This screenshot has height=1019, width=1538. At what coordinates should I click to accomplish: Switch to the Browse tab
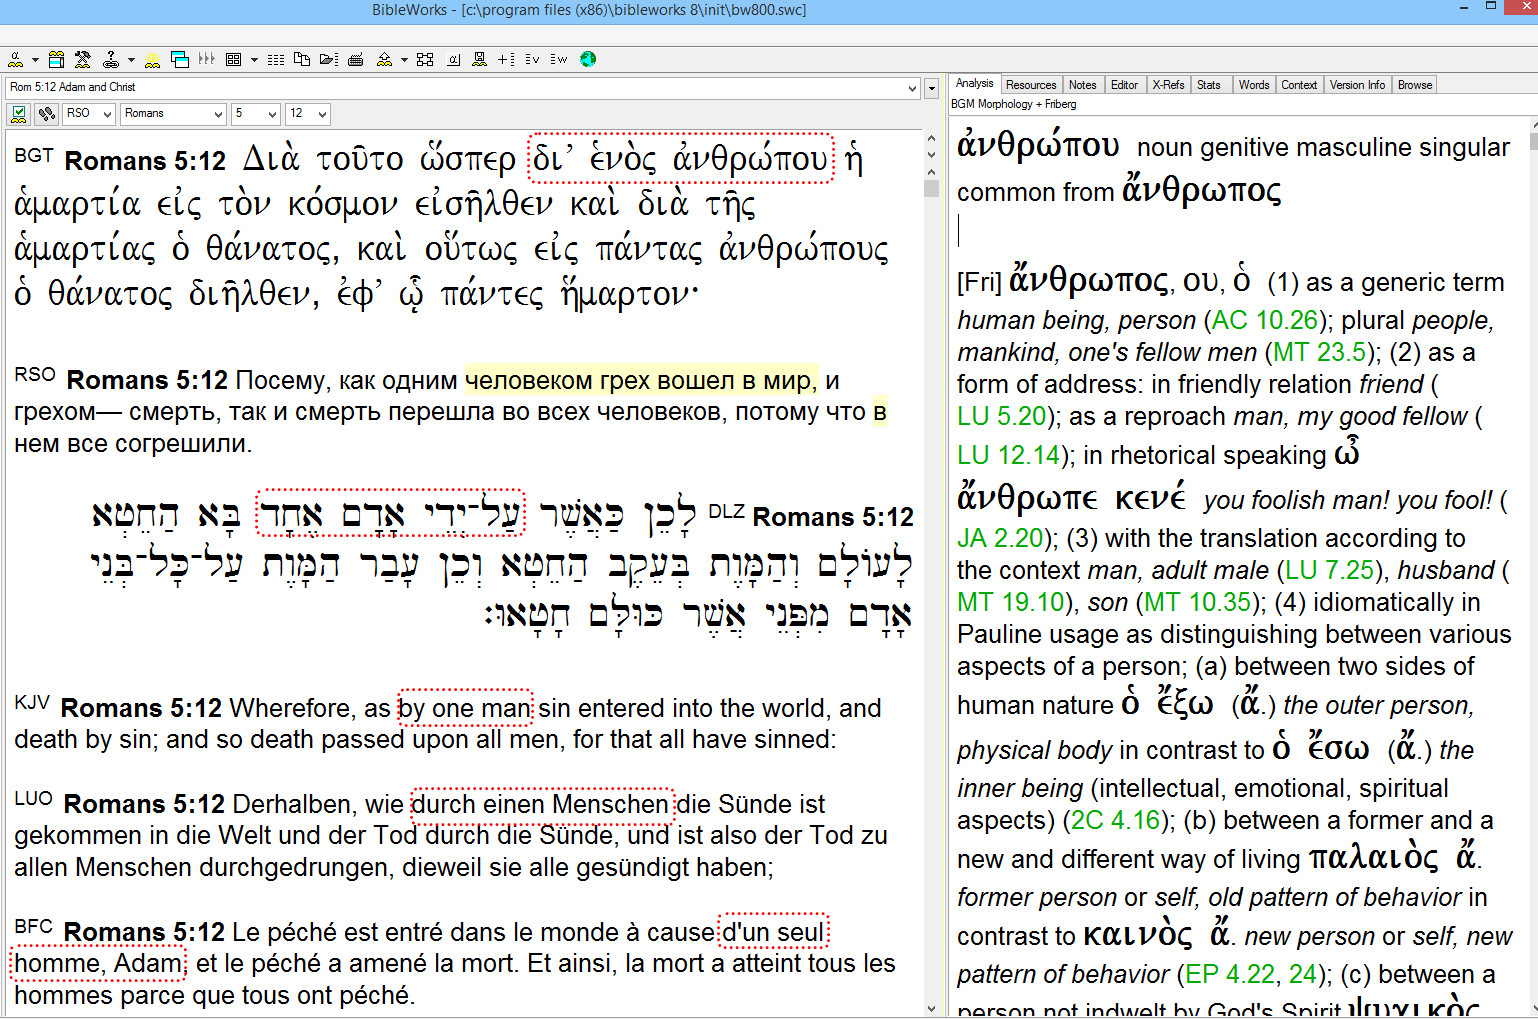(1414, 85)
